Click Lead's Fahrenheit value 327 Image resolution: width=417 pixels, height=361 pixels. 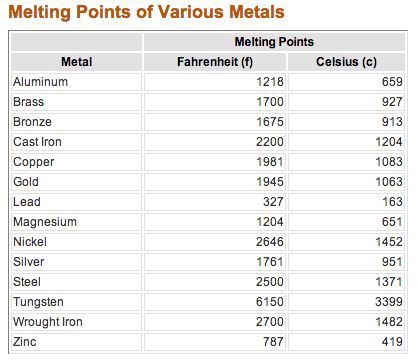[273, 202]
